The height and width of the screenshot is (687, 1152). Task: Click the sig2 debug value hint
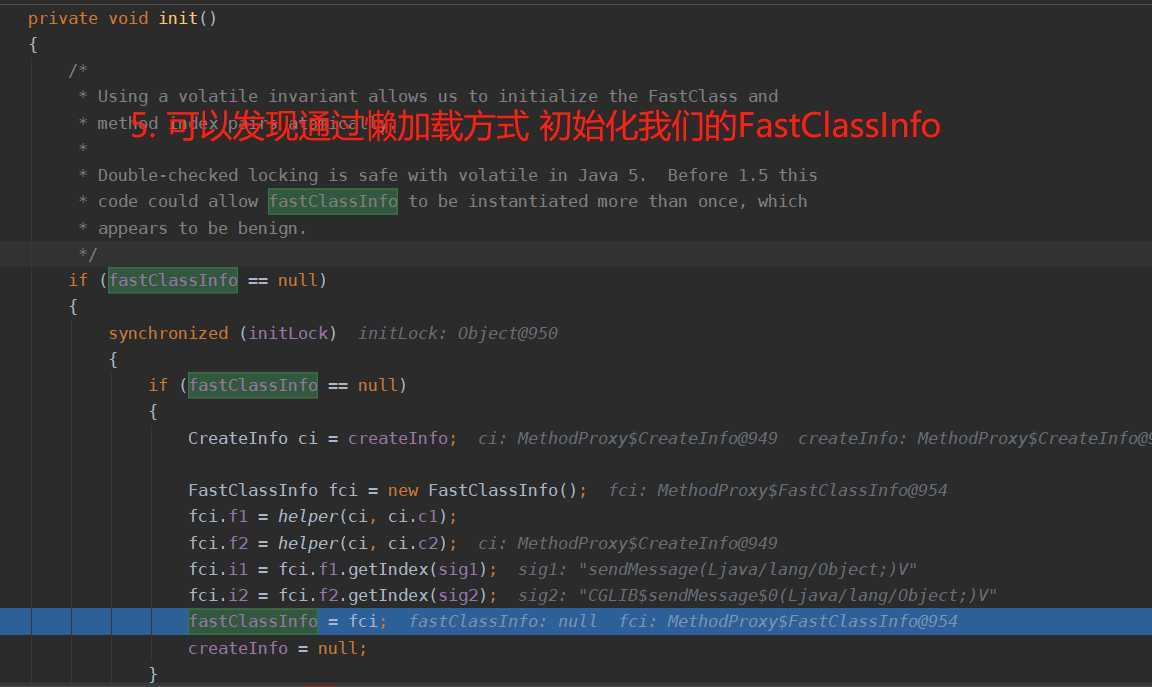[757, 595]
